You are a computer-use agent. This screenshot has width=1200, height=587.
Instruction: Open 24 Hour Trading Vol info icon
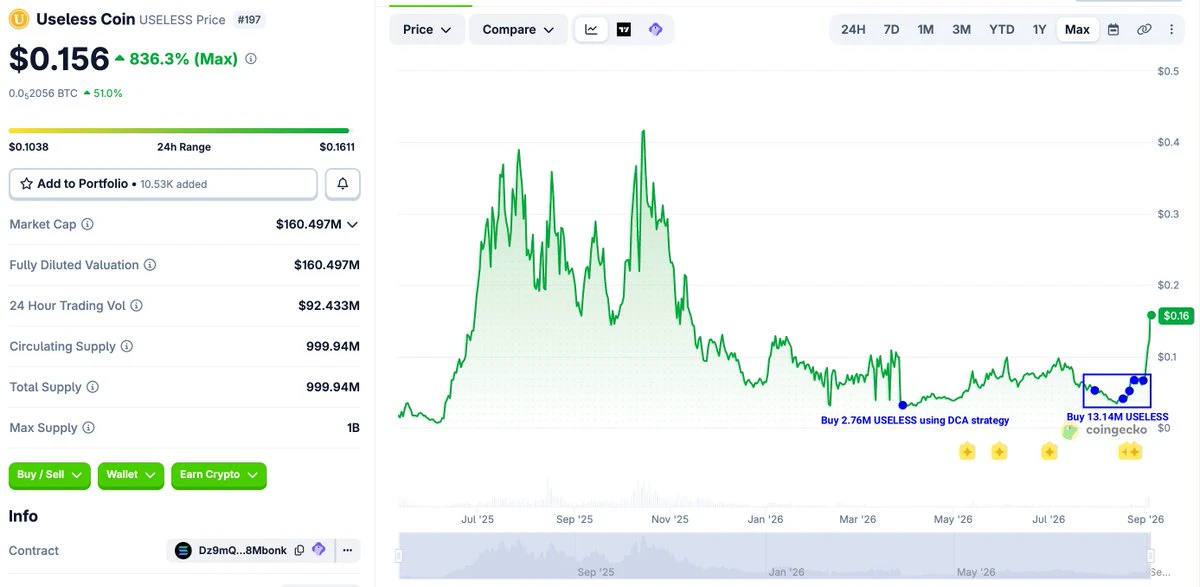point(137,306)
